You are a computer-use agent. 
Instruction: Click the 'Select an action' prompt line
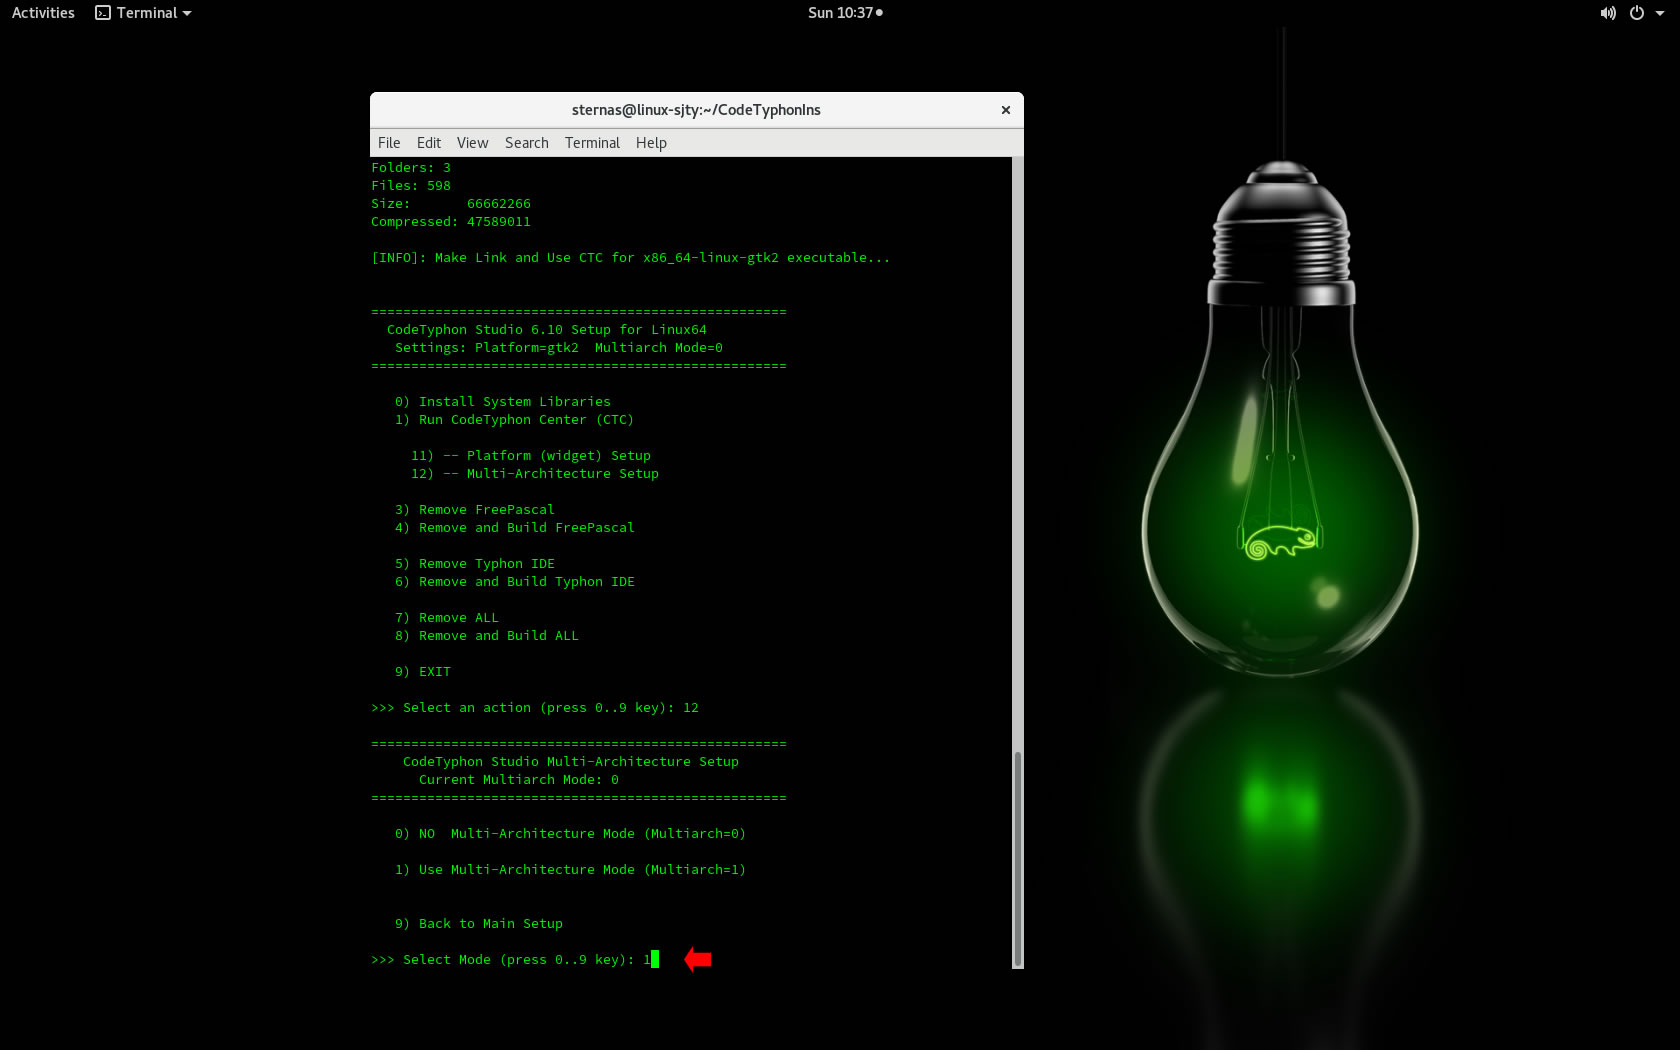[535, 708]
